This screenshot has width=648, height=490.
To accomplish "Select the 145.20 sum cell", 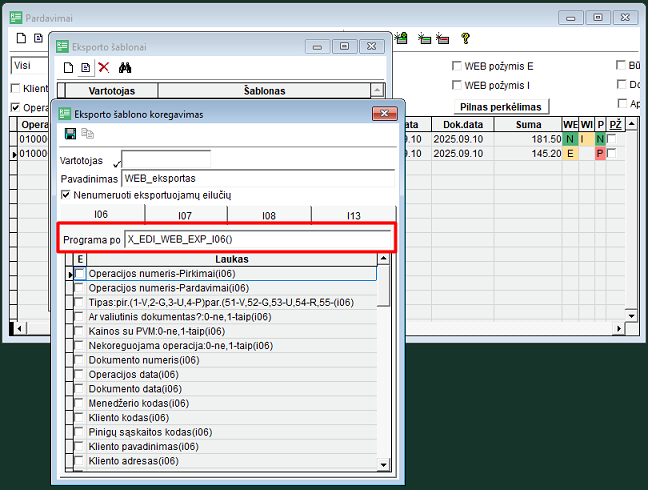I will click(x=528, y=153).
